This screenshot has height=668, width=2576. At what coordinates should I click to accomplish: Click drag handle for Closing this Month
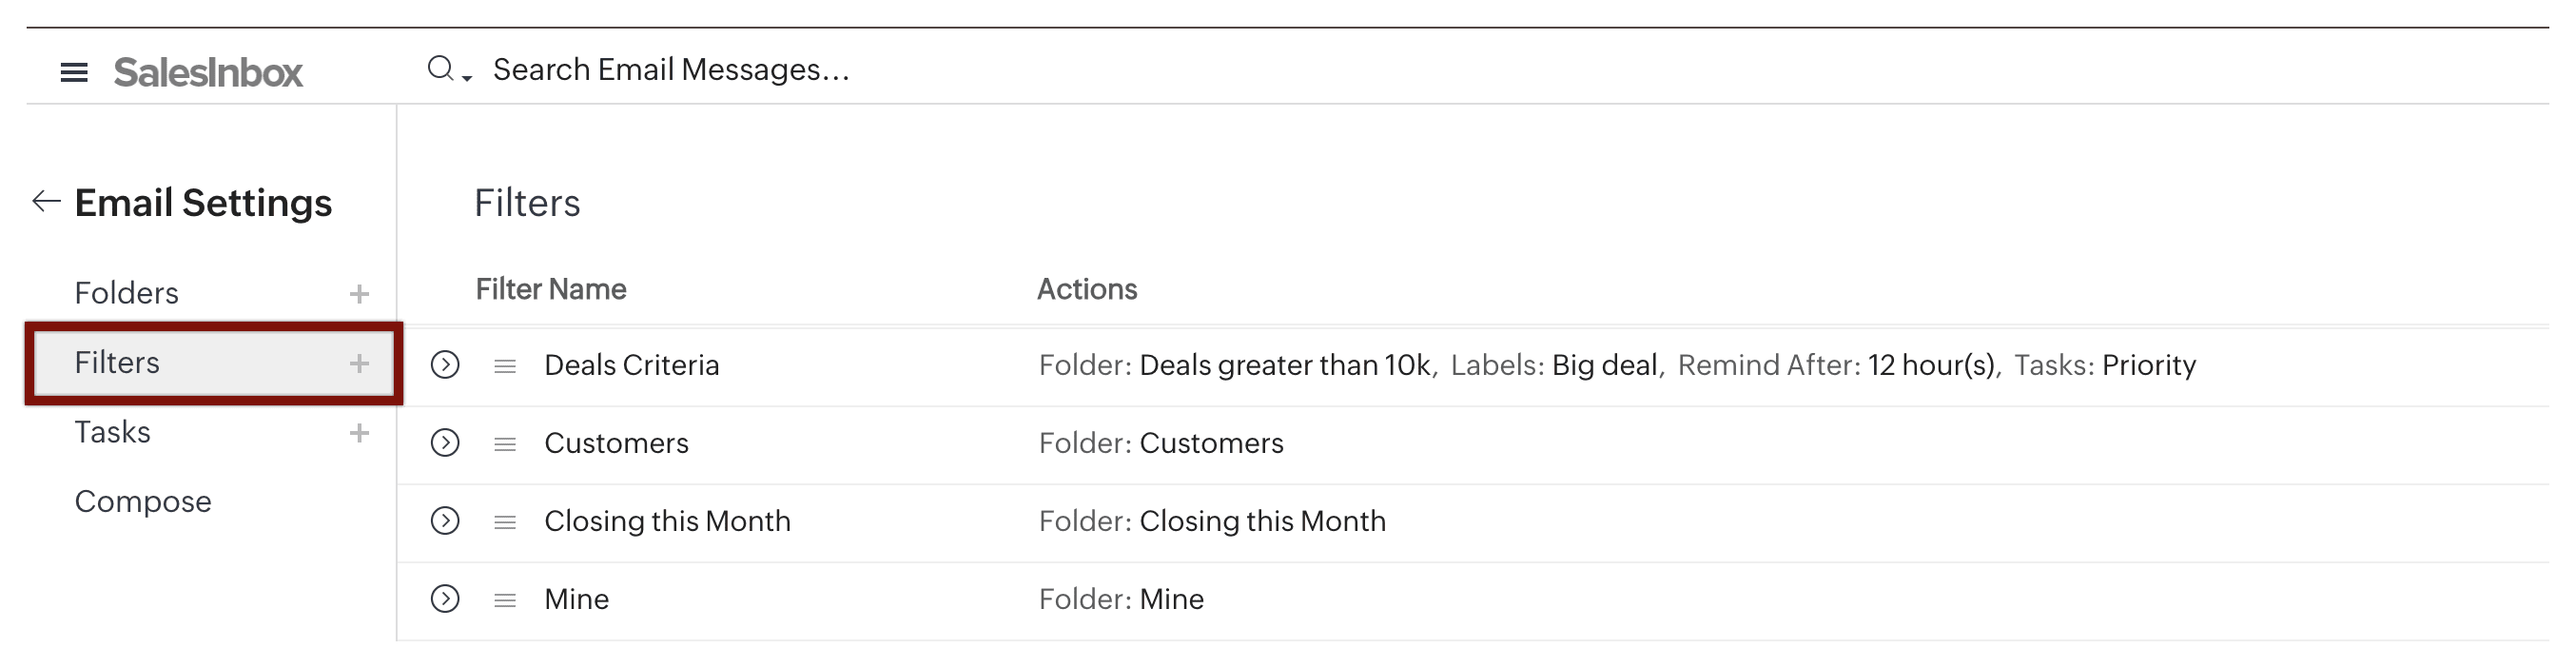505,522
